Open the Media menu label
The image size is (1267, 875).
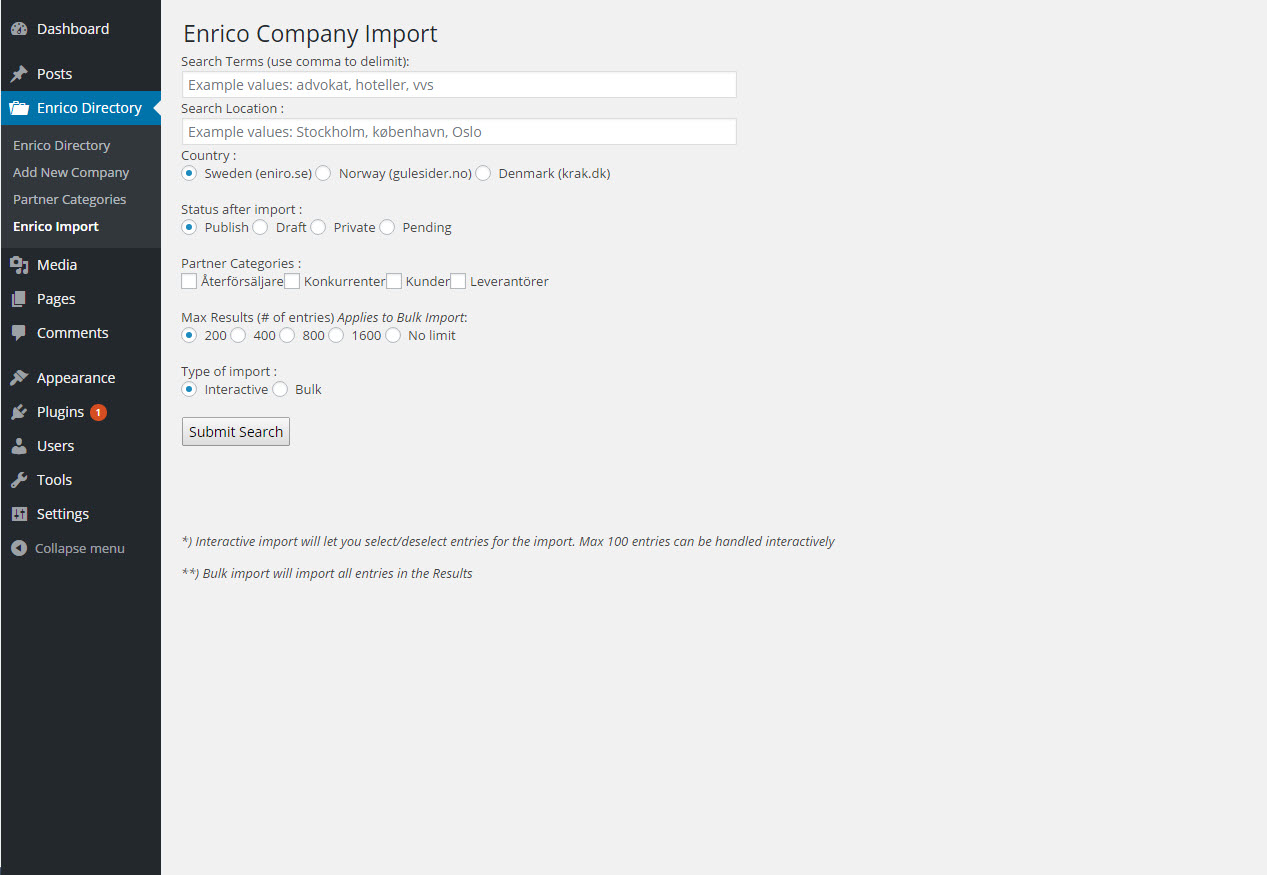57,265
